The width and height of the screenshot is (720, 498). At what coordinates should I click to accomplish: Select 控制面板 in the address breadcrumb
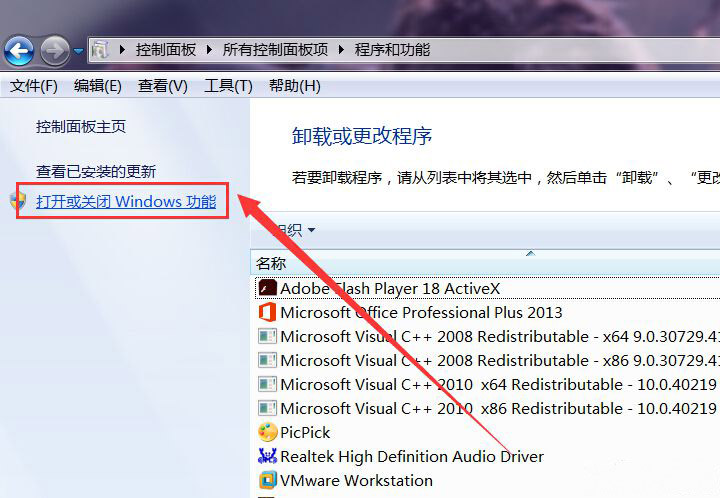coord(166,50)
